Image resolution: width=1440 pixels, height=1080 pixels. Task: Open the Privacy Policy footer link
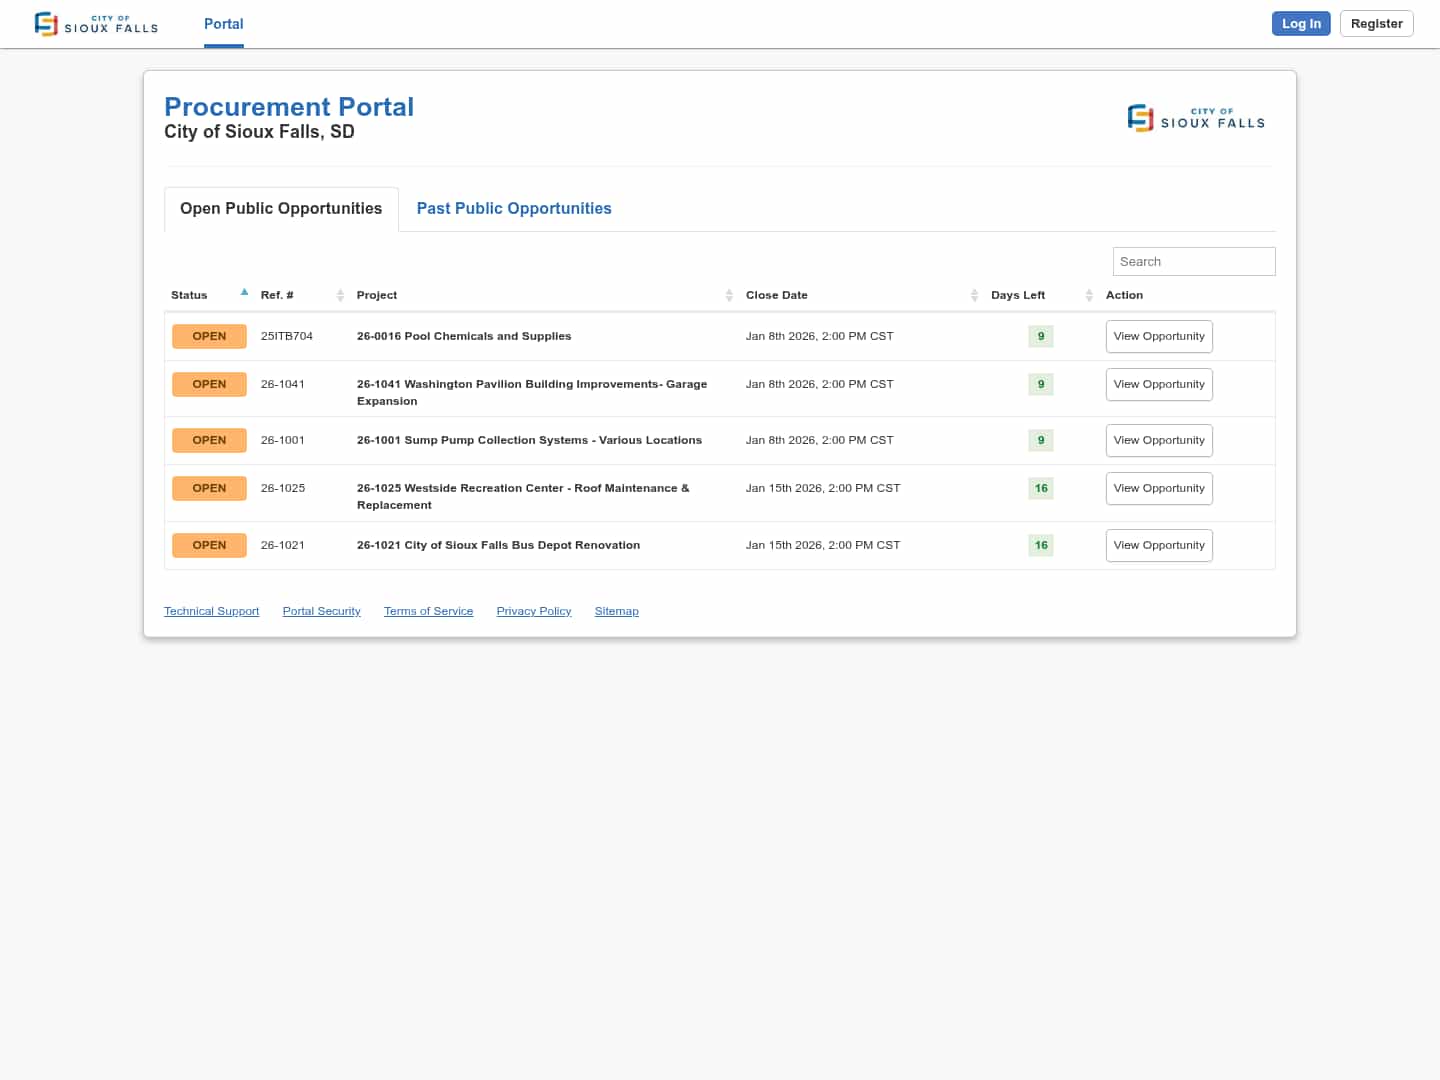click(533, 612)
